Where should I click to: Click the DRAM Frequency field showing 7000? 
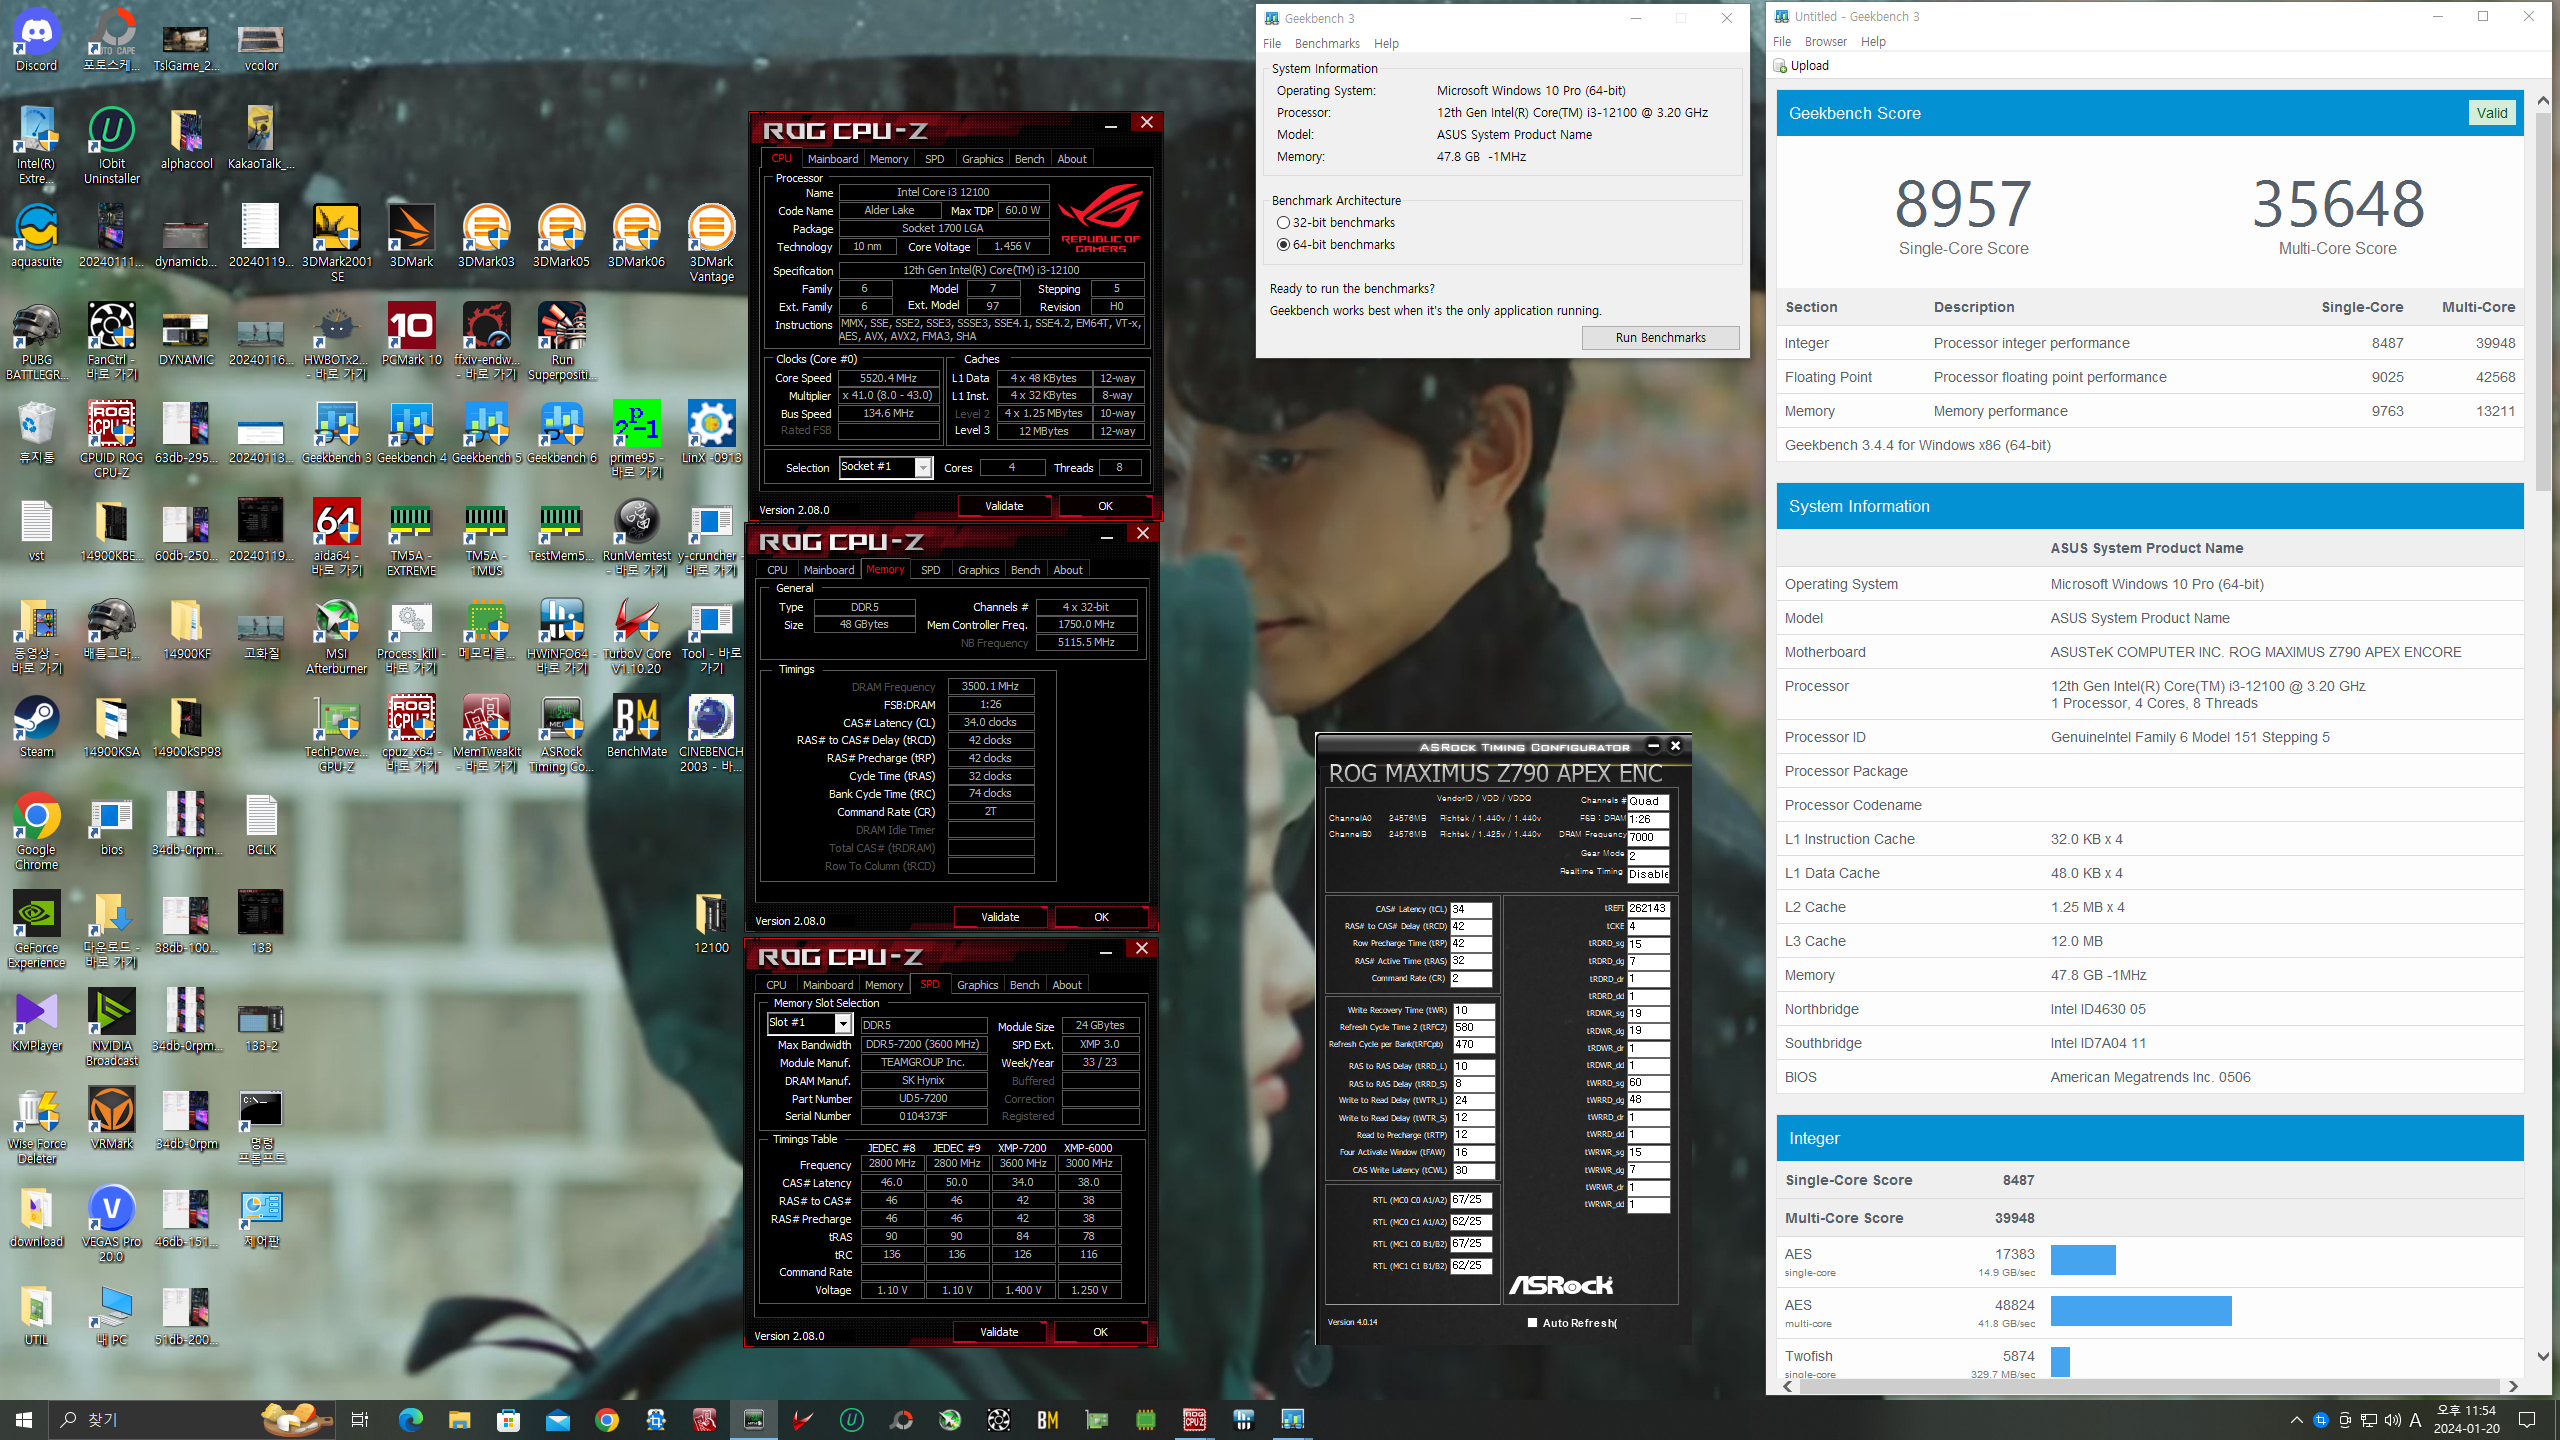pos(1648,837)
